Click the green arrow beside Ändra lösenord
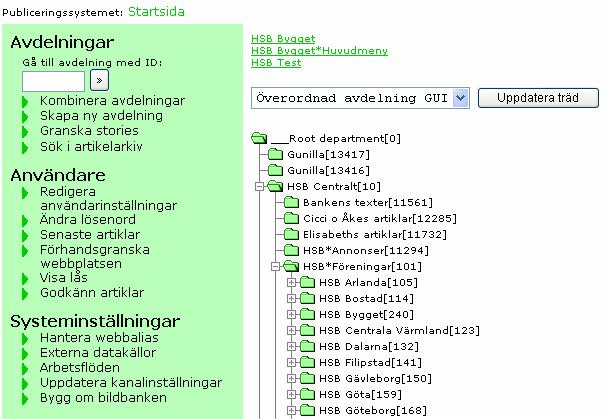Image resolution: width=607 pixels, height=419 pixels. [x=25, y=221]
